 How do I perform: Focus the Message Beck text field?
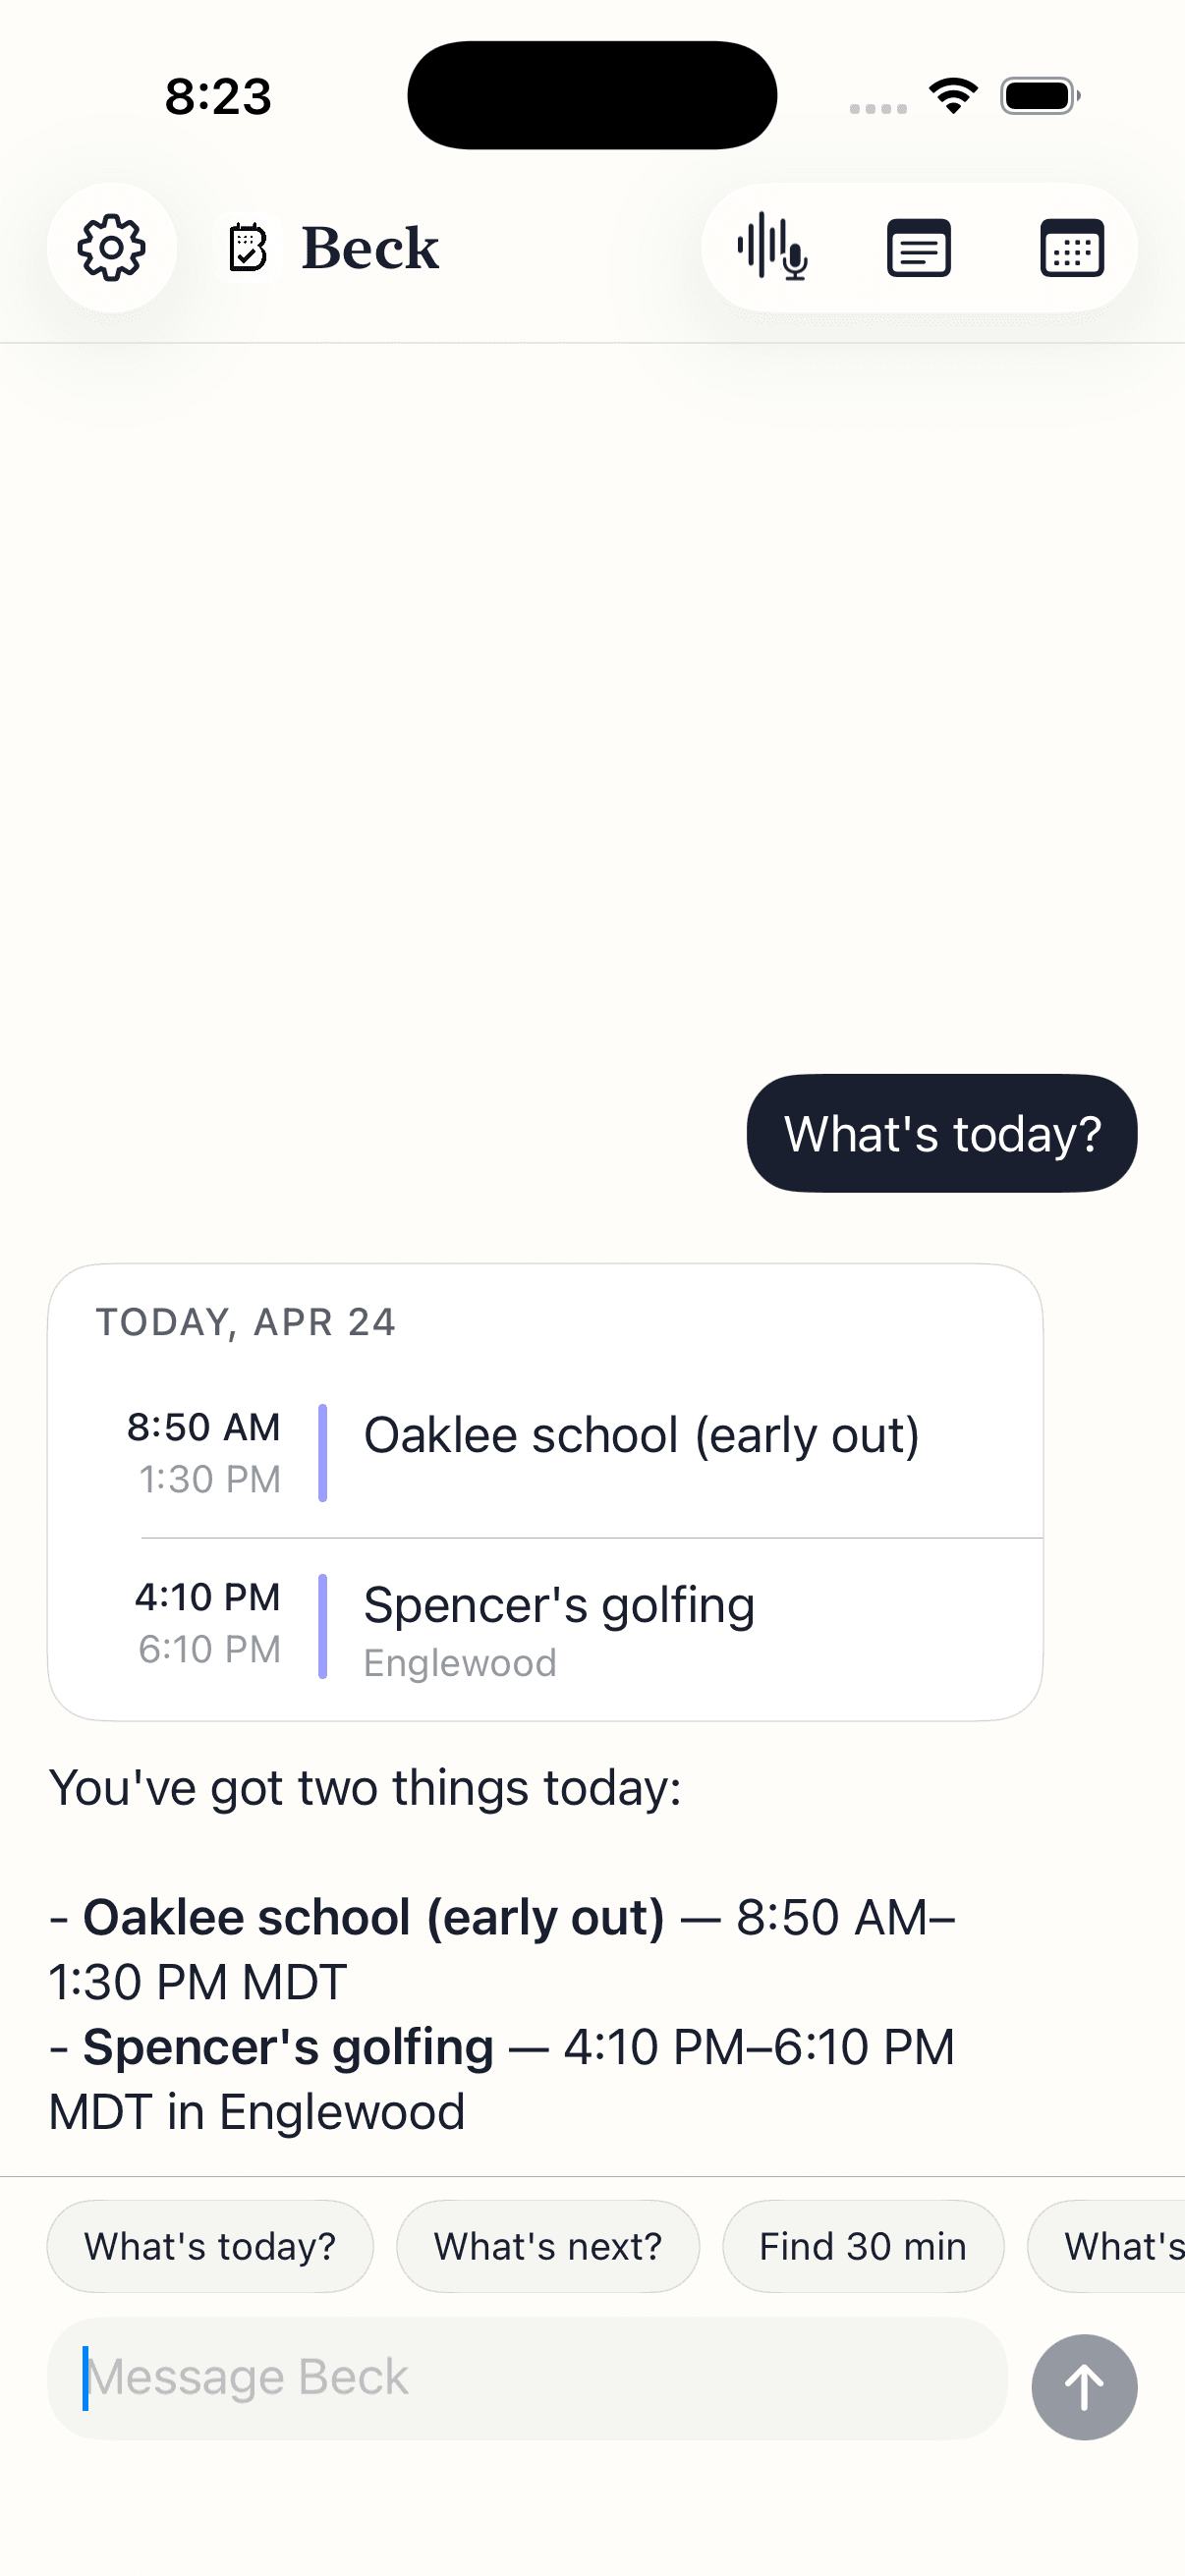click(x=526, y=2378)
